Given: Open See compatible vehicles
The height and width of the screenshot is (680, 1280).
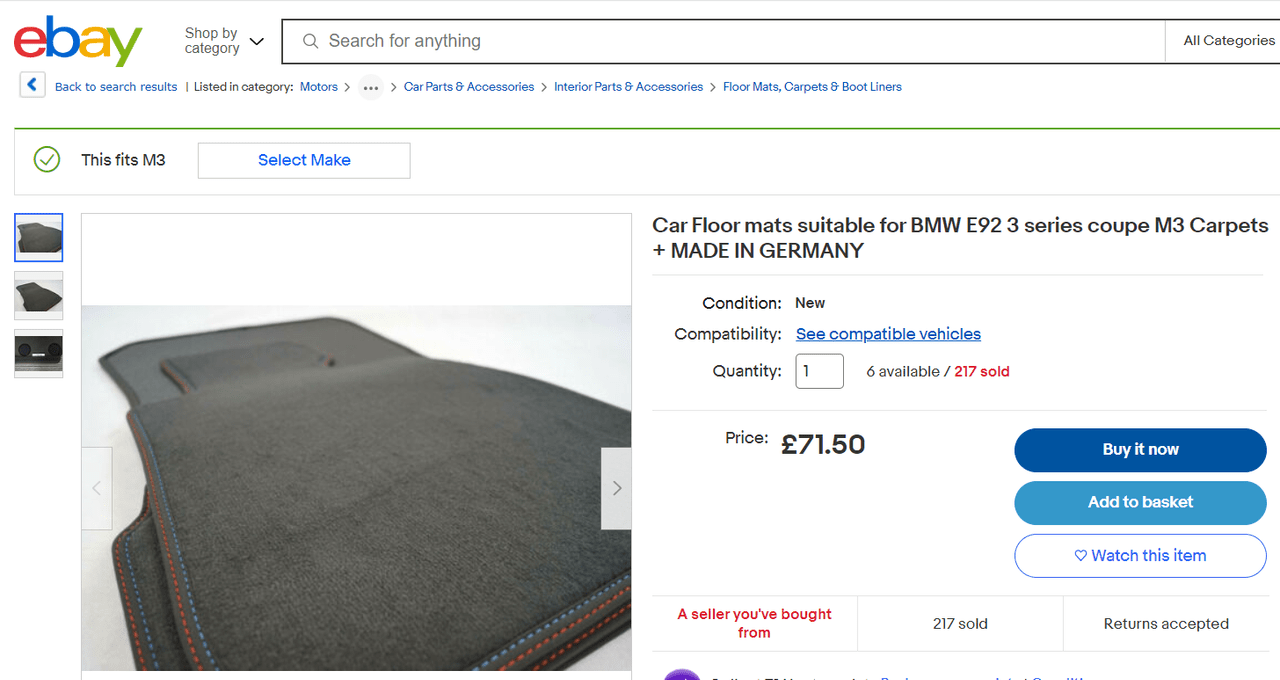Looking at the screenshot, I should [x=888, y=334].
